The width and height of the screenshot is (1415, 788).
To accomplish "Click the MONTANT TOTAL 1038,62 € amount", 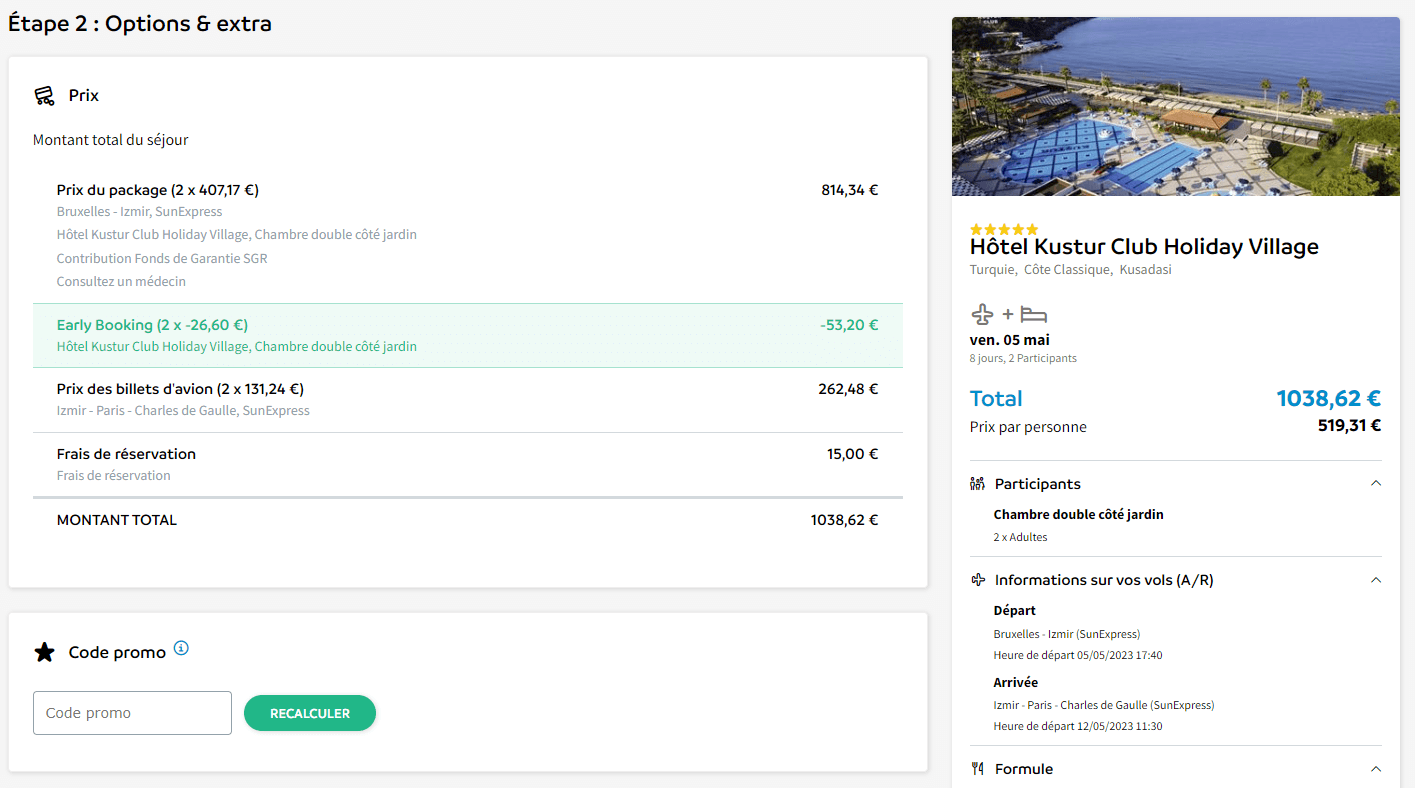I will click(845, 520).
